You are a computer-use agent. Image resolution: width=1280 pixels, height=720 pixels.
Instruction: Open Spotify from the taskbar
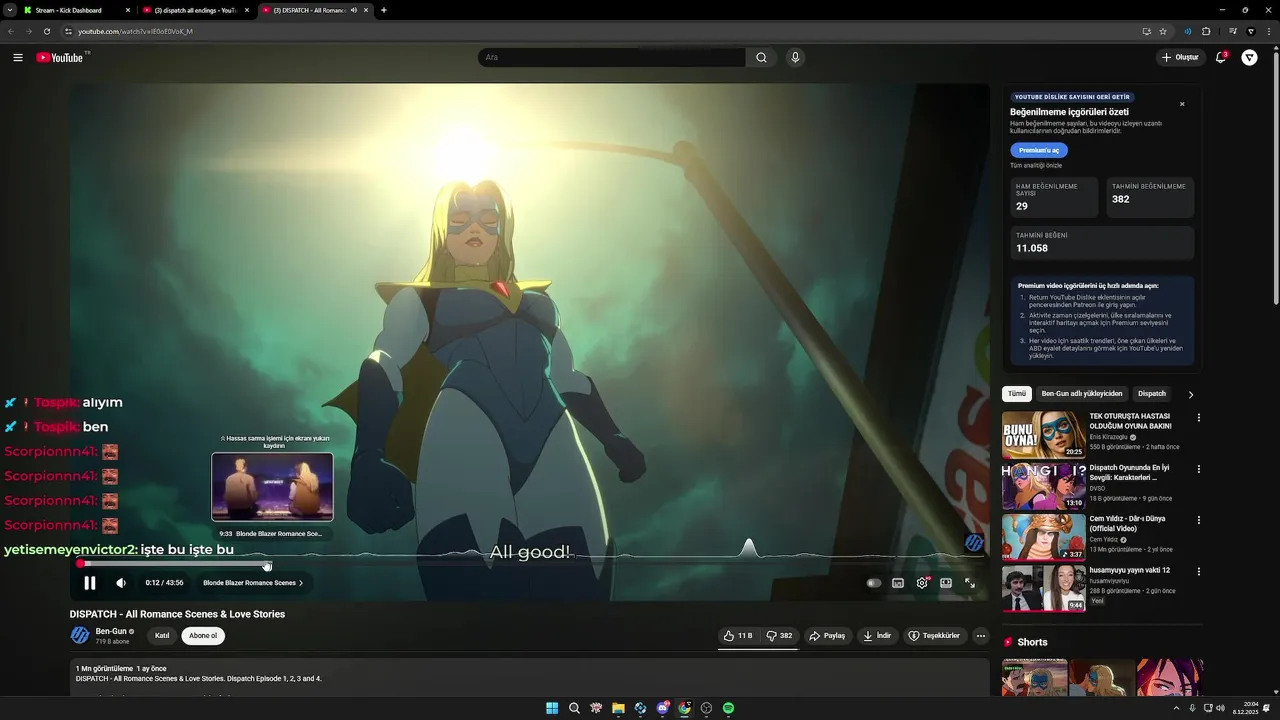tap(728, 708)
